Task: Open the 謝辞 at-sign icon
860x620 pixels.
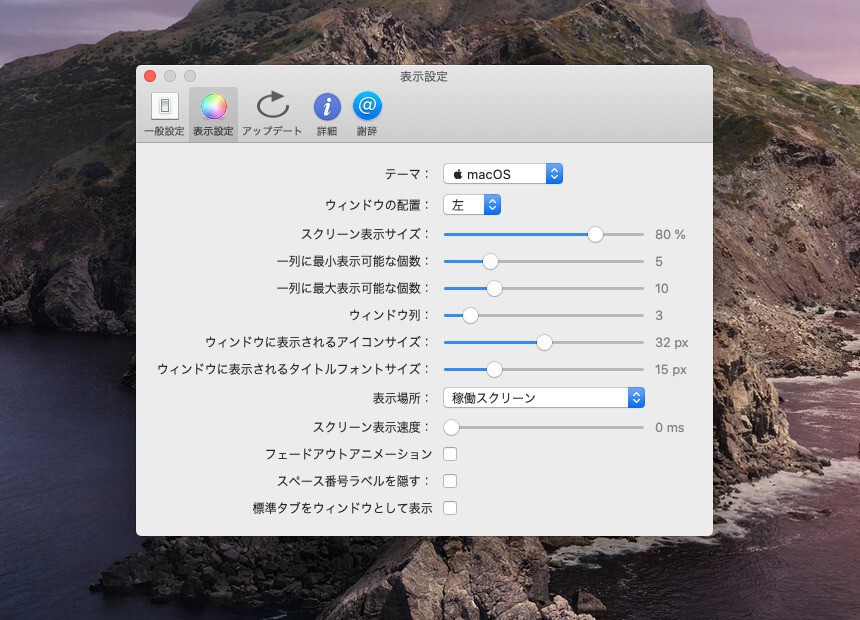Action: pyautogui.click(x=367, y=107)
